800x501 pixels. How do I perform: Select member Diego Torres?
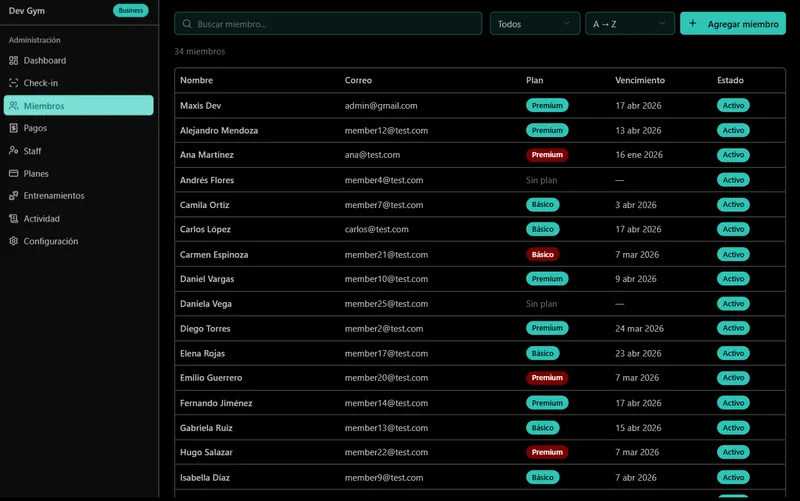205,329
